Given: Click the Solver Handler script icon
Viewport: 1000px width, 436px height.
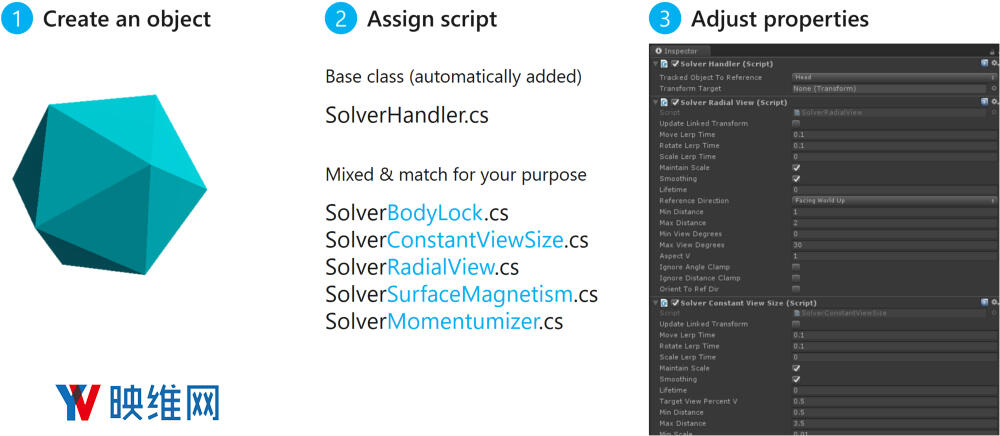Looking at the screenshot, I should 665,63.
